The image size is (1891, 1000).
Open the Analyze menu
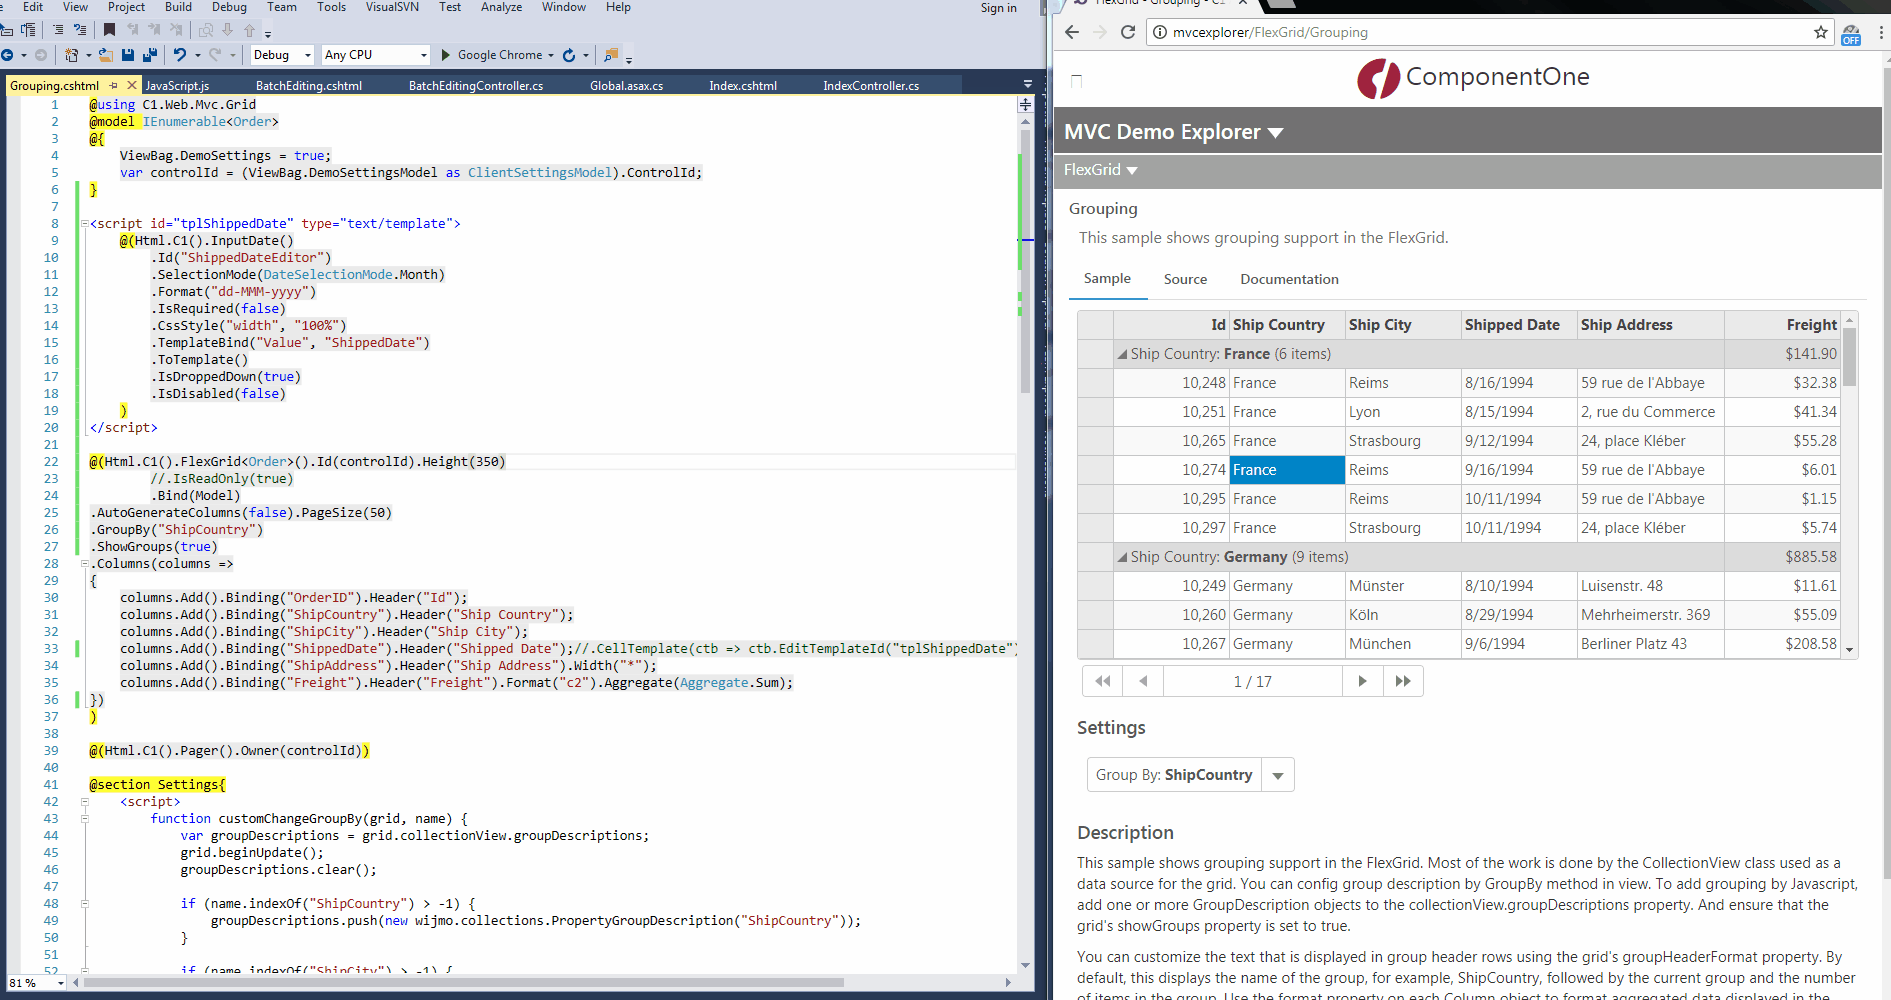[501, 7]
